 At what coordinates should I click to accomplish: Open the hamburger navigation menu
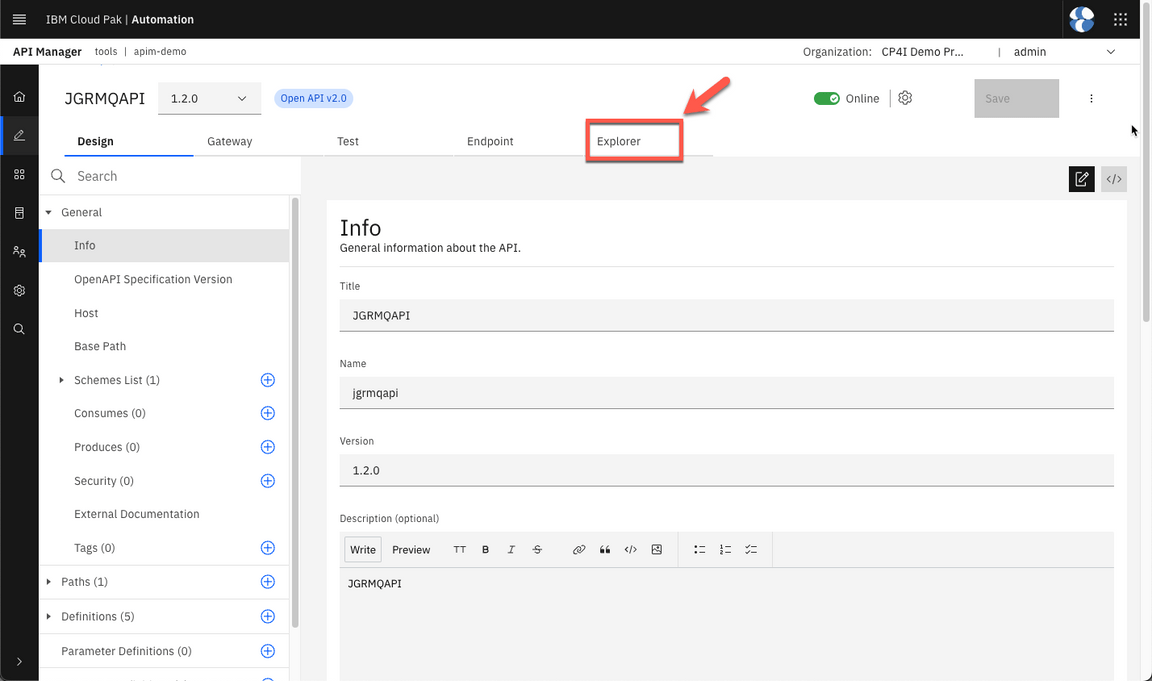pos(19,19)
